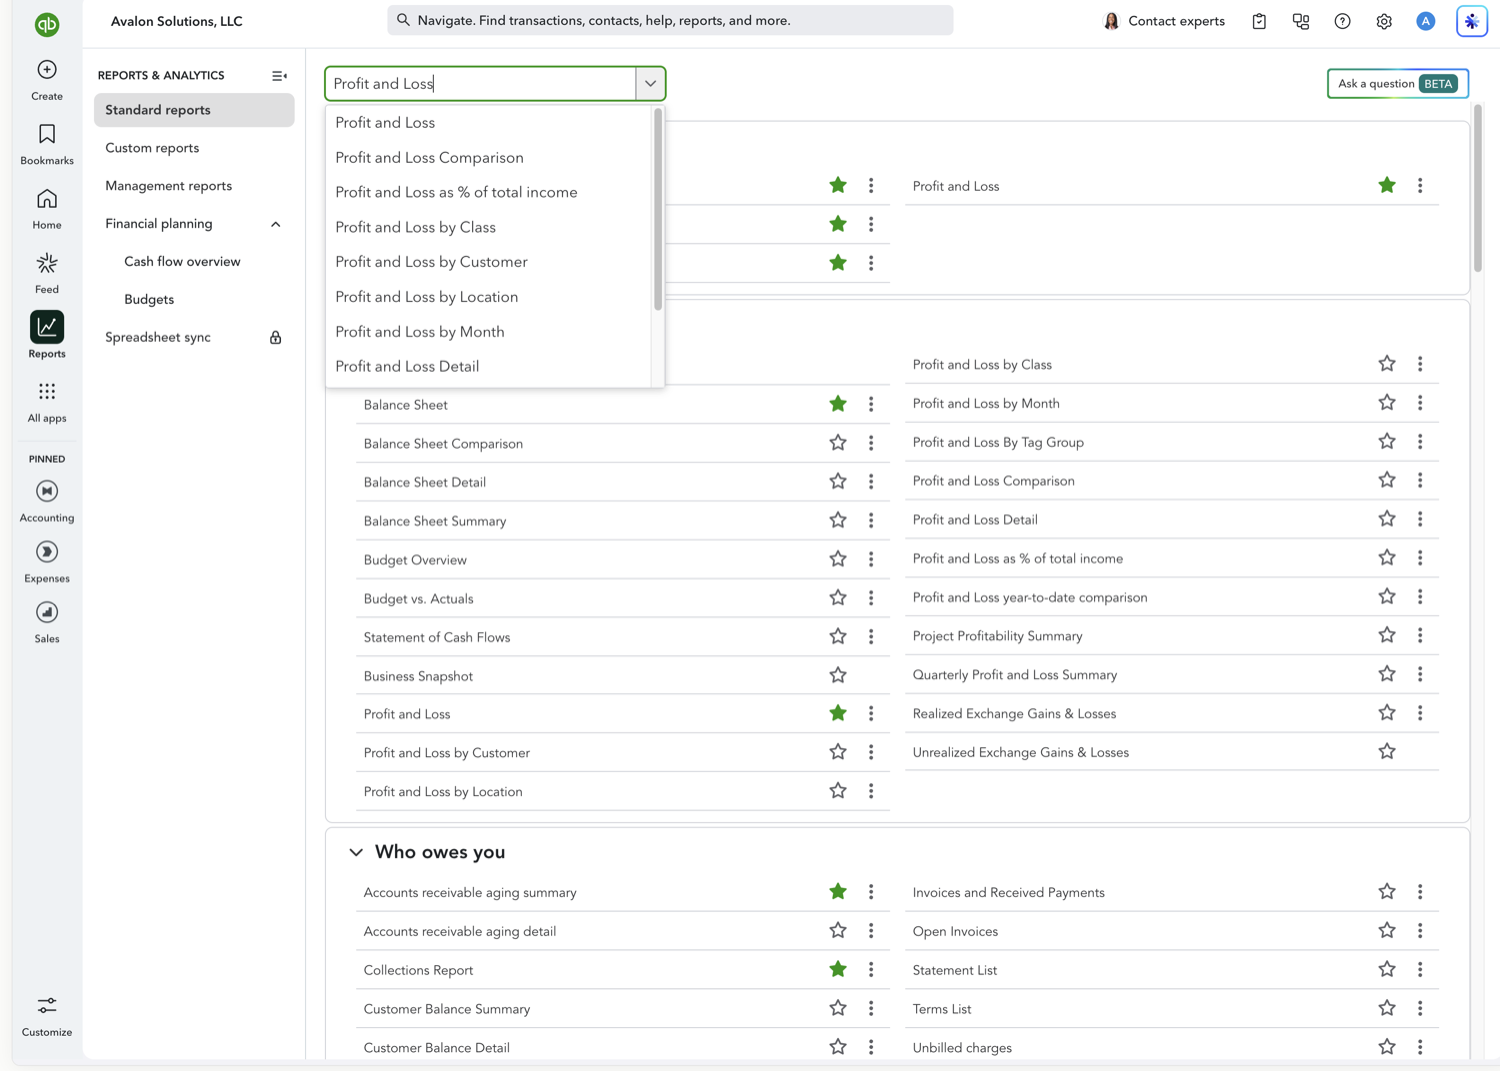Open the Budget vs. Actuals report

[x=418, y=599]
